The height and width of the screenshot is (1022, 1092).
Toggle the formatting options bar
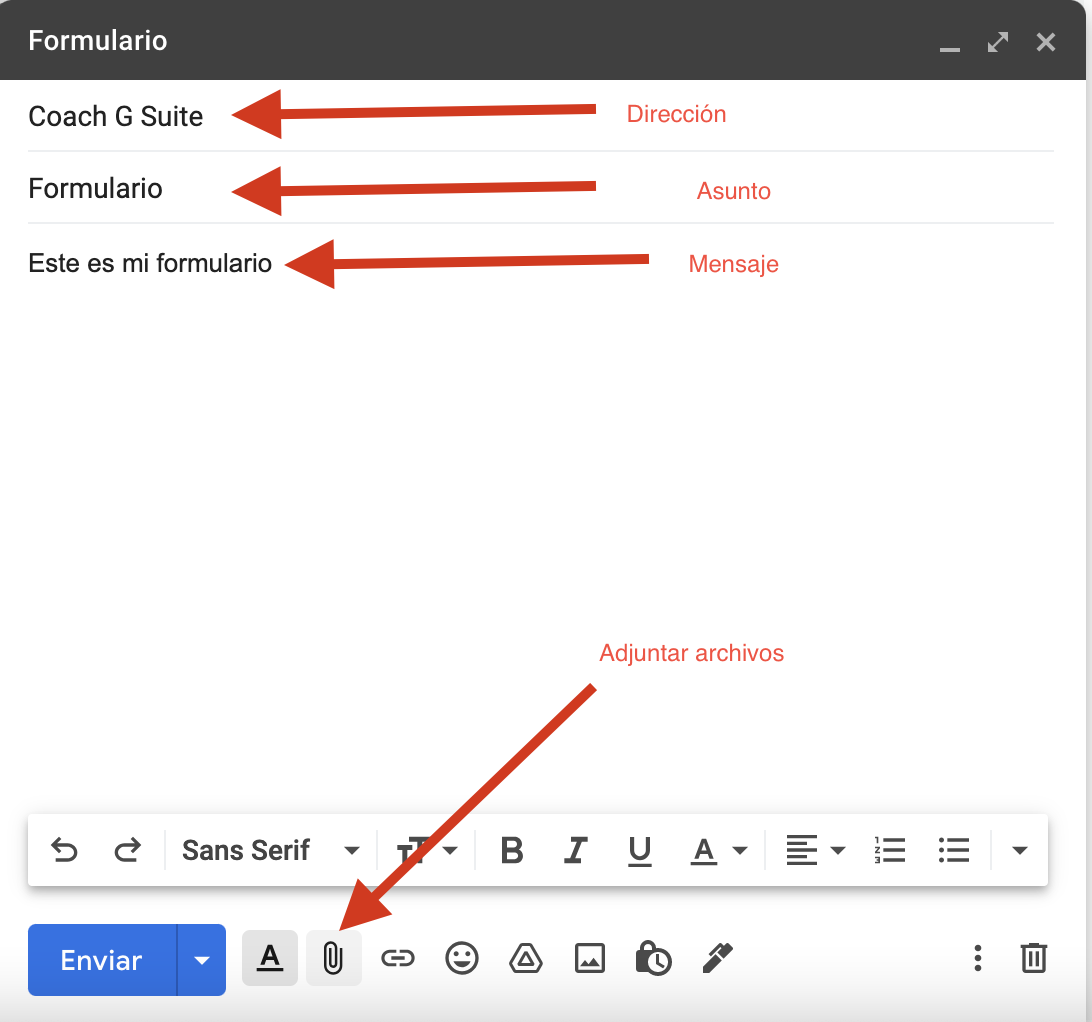[270, 958]
